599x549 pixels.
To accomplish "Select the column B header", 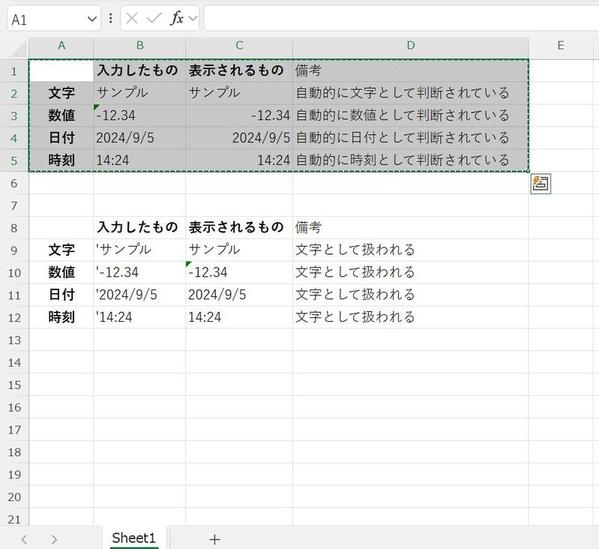I will [x=140, y=46].
